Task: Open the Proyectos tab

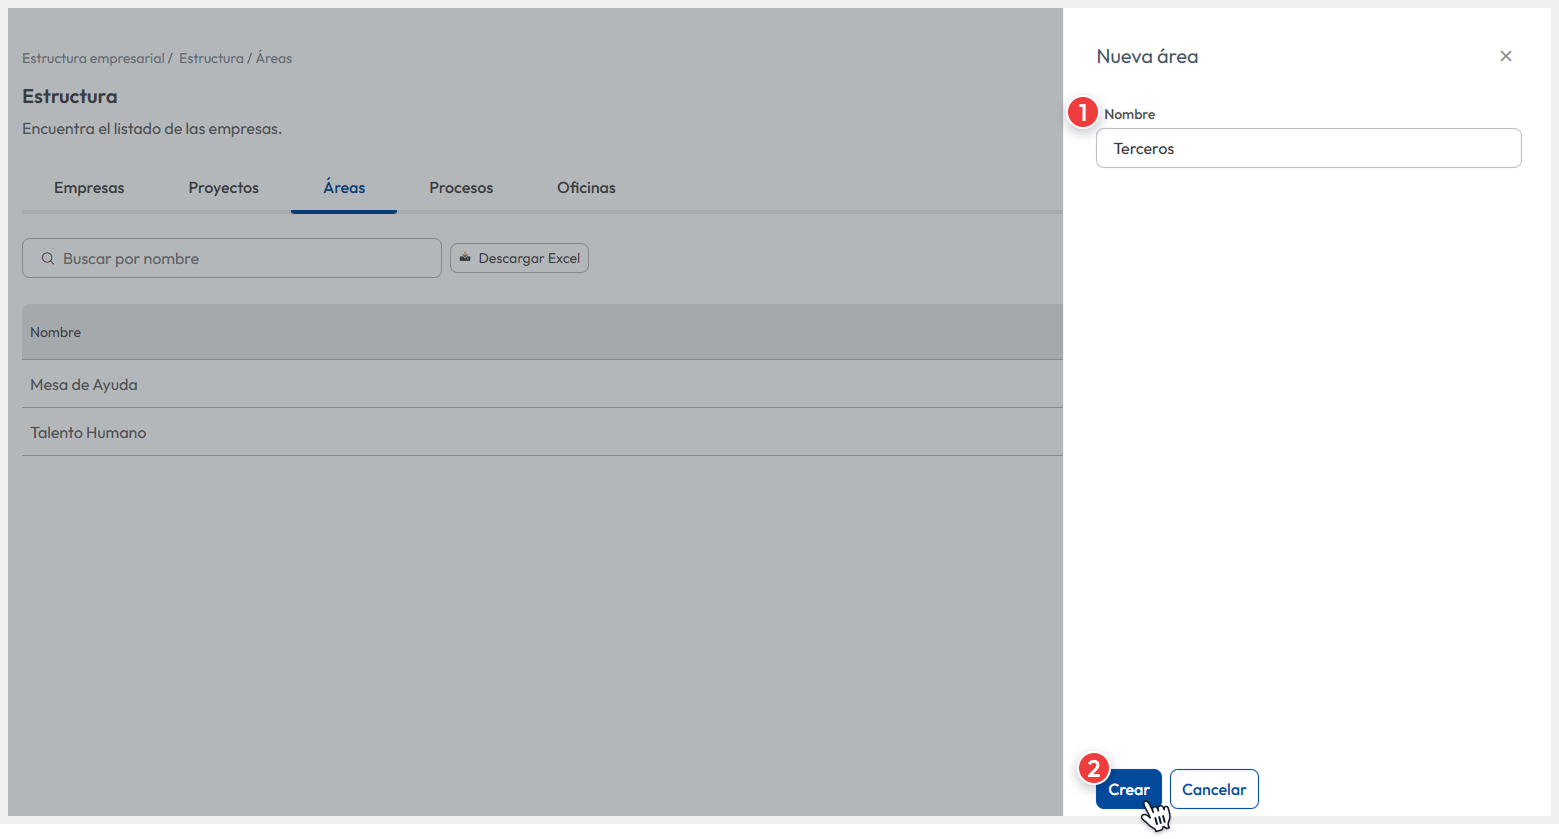Action: tap(223, 188)
